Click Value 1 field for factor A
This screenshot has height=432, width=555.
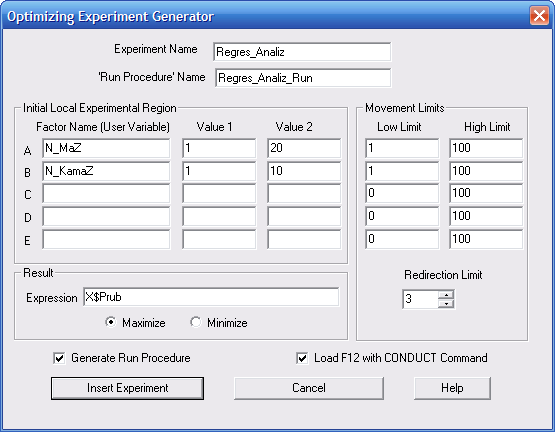pyautogui.click(x=219, y=148)
